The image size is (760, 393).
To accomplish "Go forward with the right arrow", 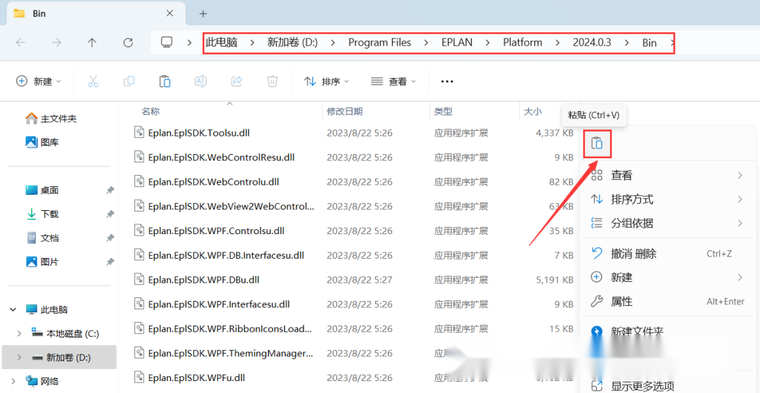I will tap(57, 43).
